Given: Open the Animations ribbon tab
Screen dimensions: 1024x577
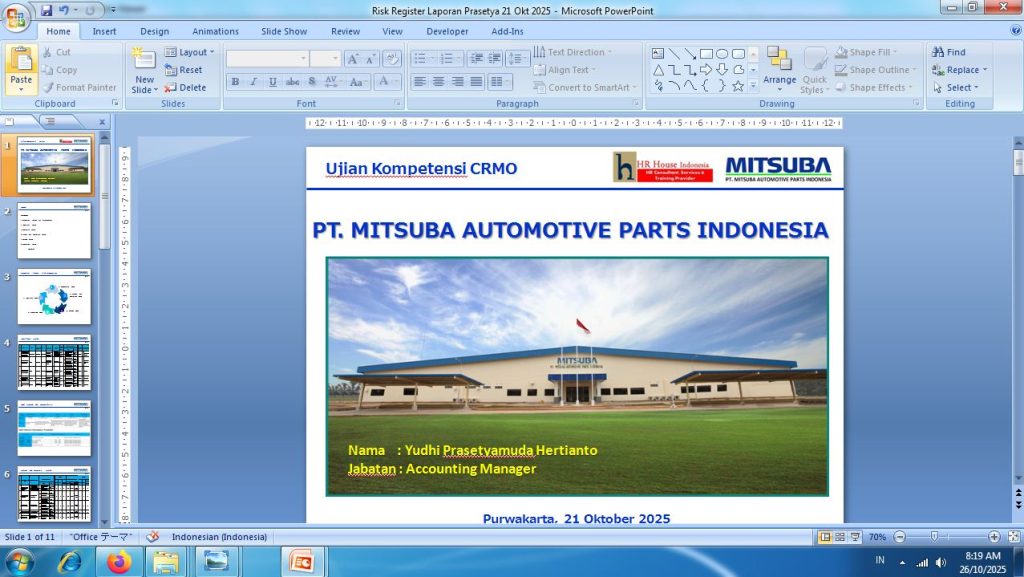Looking at the screenshot, I should pos(215,31).
